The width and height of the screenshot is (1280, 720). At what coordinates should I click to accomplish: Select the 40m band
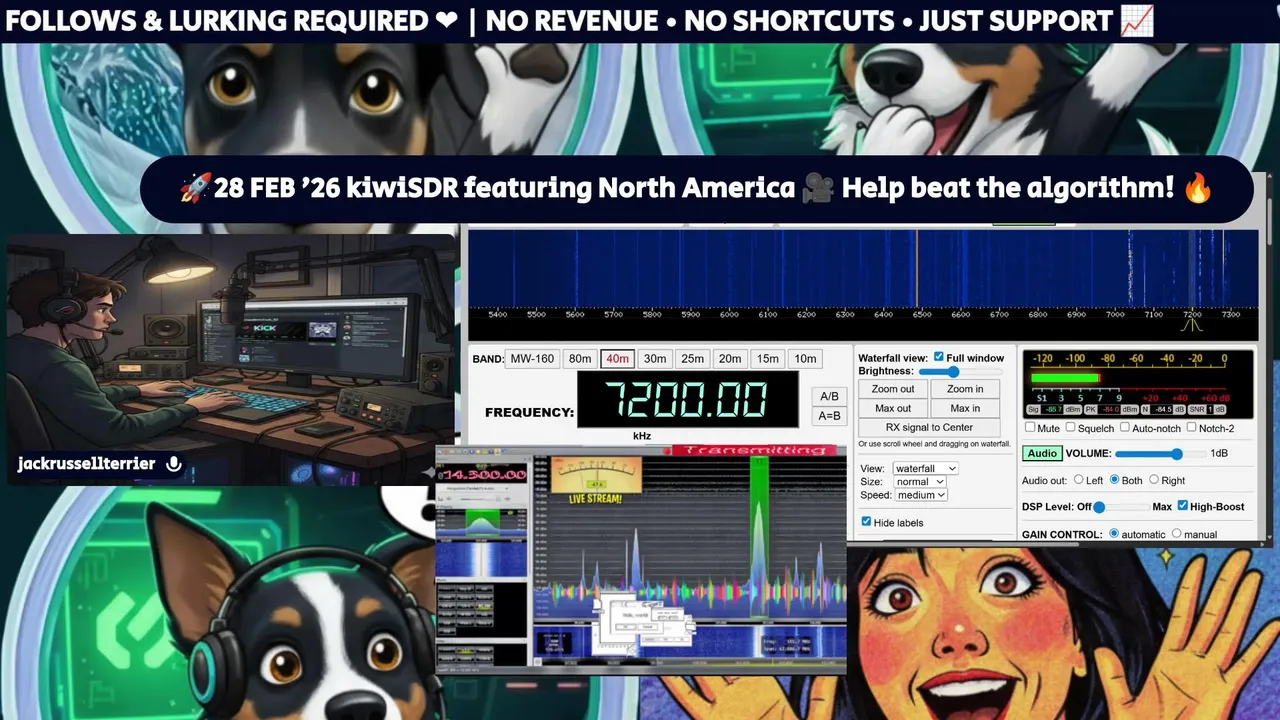[617, 358]
